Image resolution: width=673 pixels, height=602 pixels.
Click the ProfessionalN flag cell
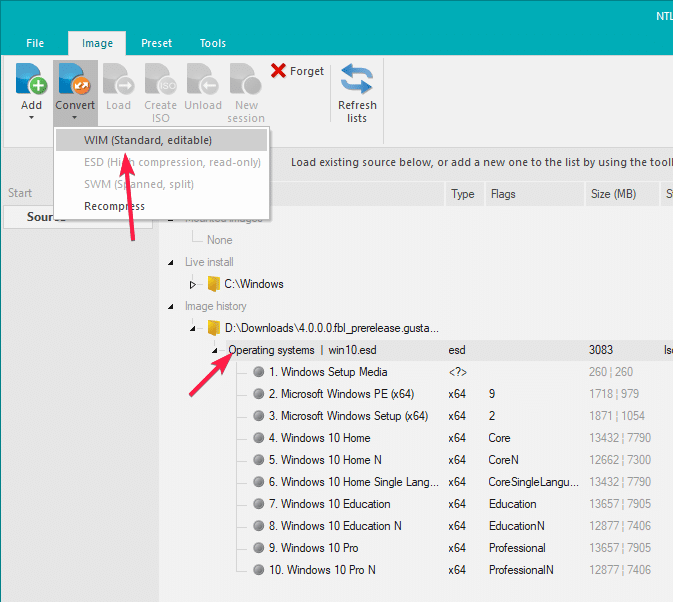(521, 570)
